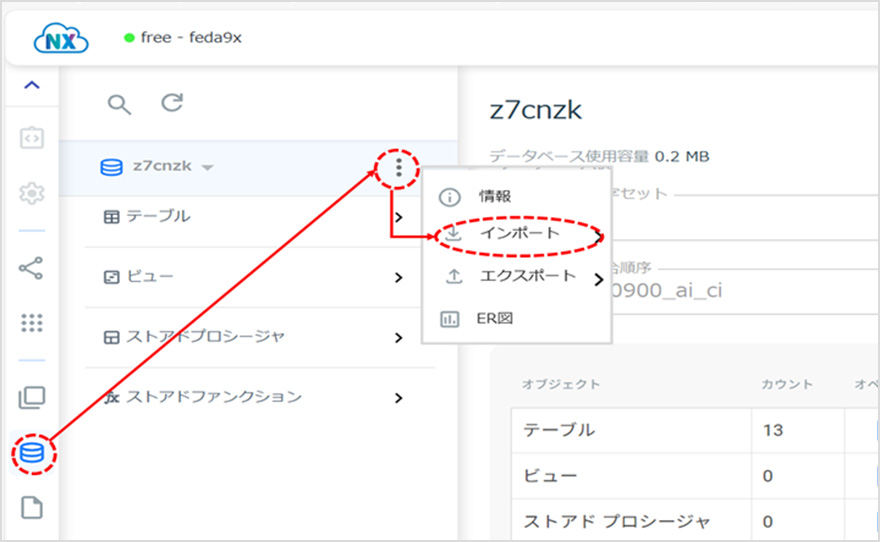Choose エクスポート from the context menu
The height and width of the screenshot is (542, 880).
pos(528,276)
